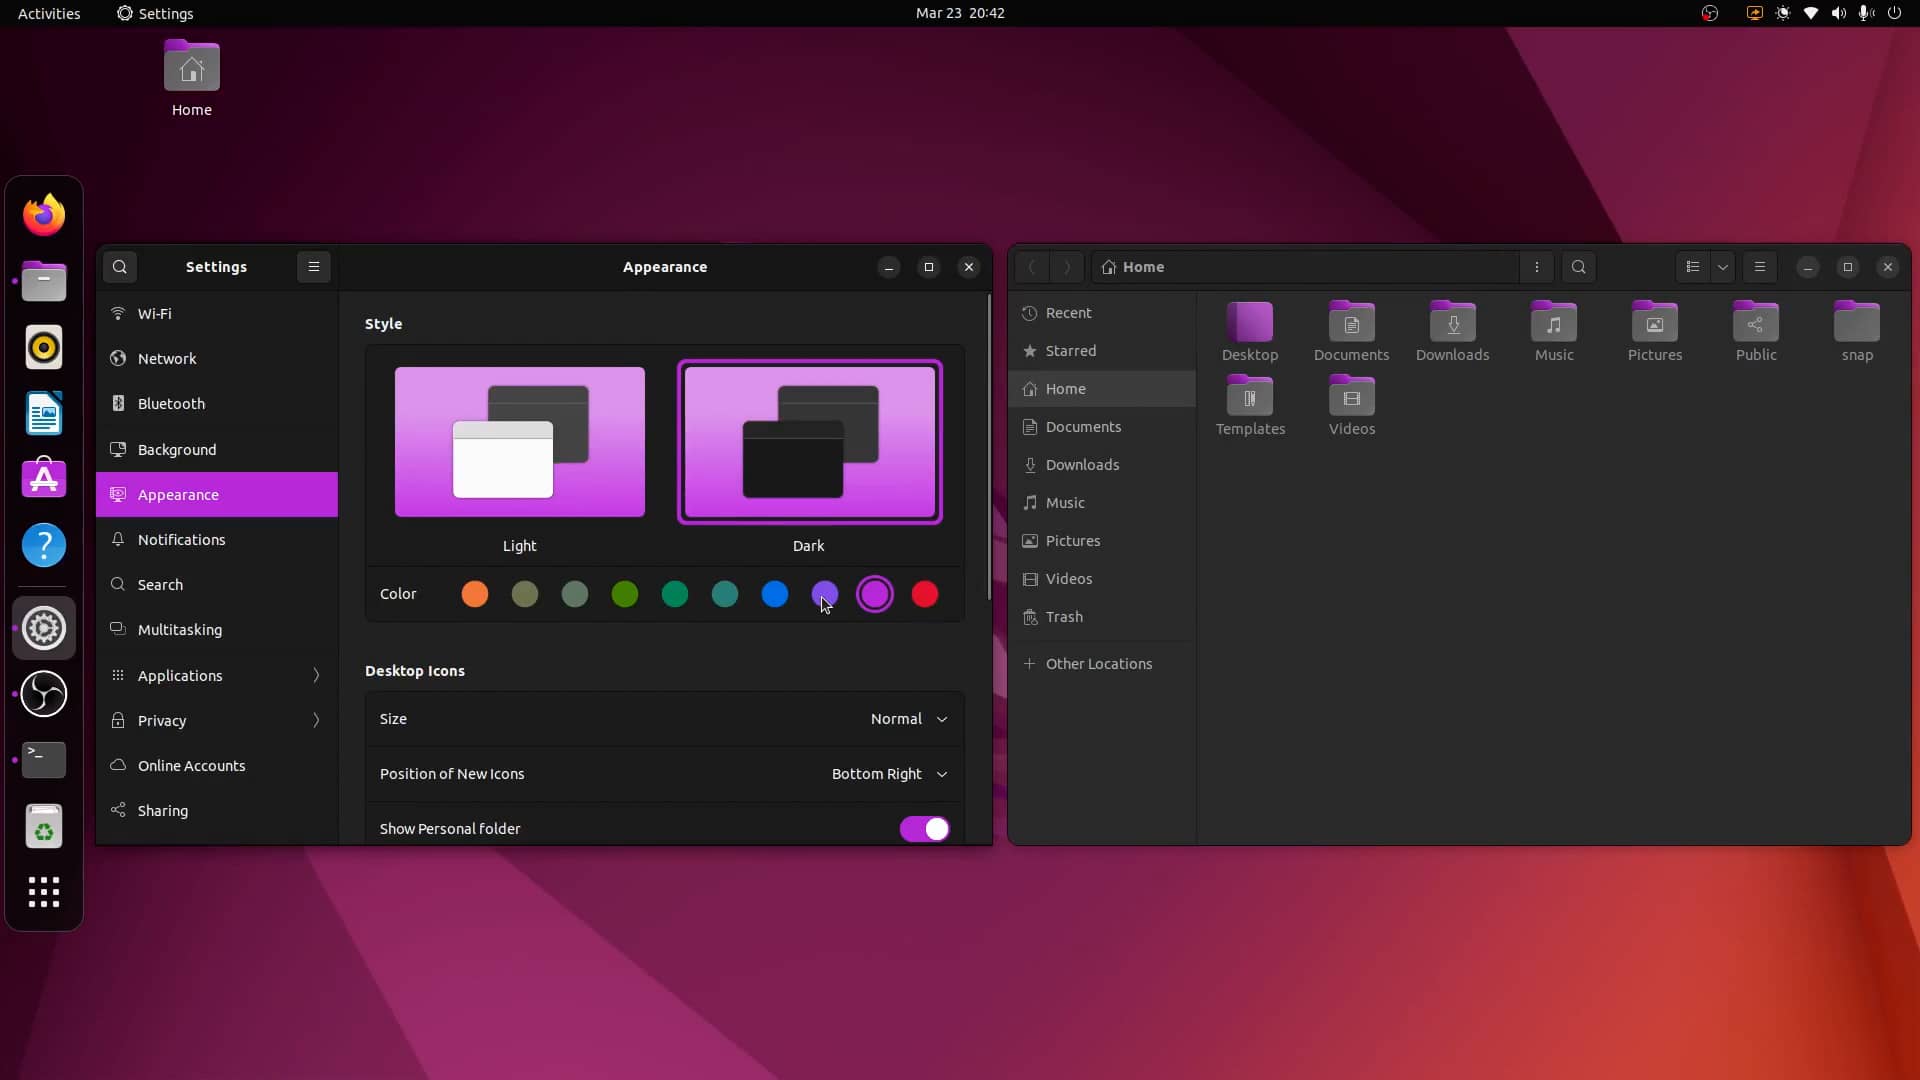
Task: Open the Activities menu in the top bar
Action: [48, 13]
